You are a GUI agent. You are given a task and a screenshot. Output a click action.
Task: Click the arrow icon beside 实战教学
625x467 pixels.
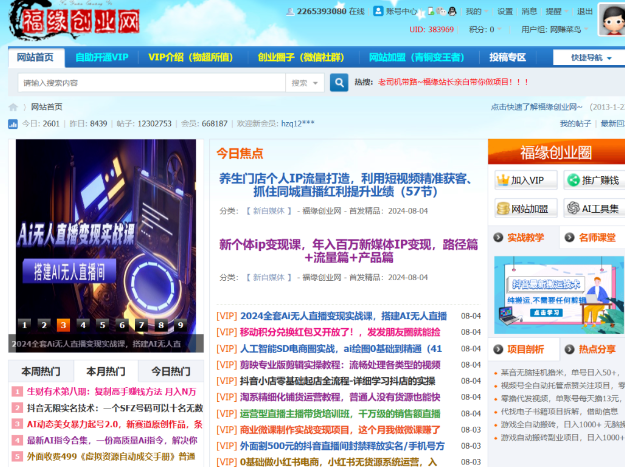[x=498, y=237]
